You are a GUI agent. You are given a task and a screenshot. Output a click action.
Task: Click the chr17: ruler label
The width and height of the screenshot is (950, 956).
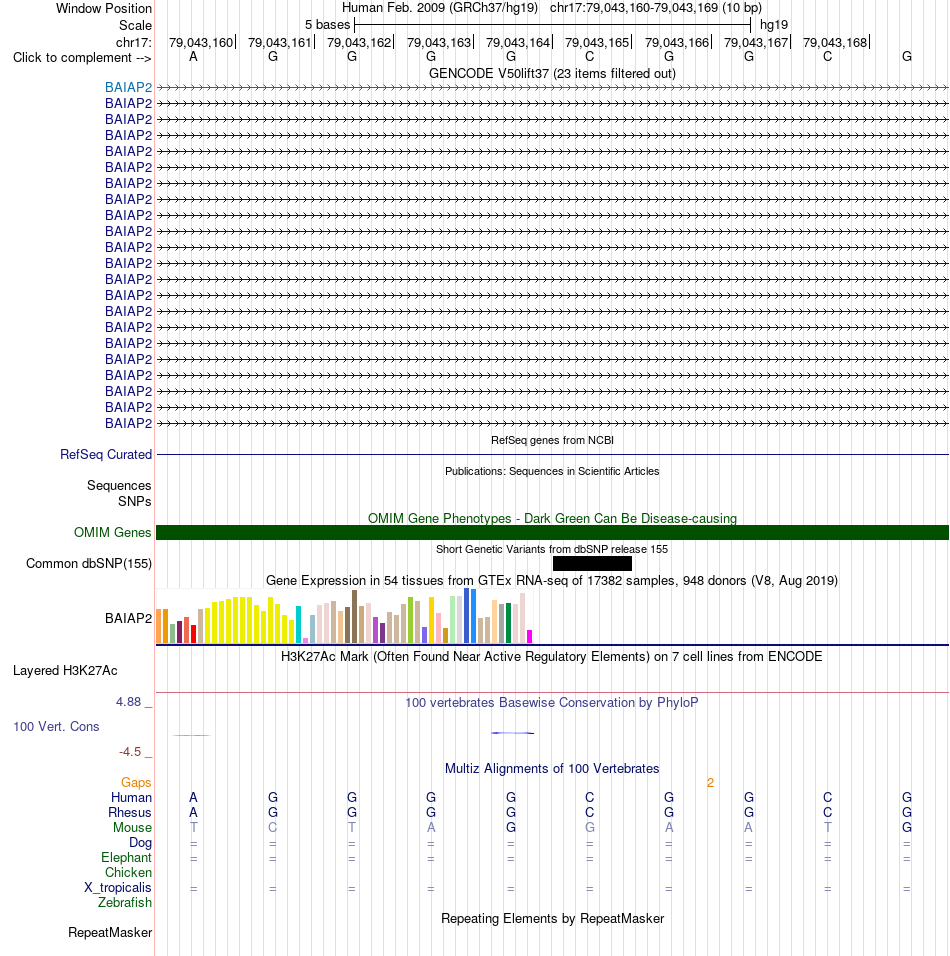pos(134,43)
